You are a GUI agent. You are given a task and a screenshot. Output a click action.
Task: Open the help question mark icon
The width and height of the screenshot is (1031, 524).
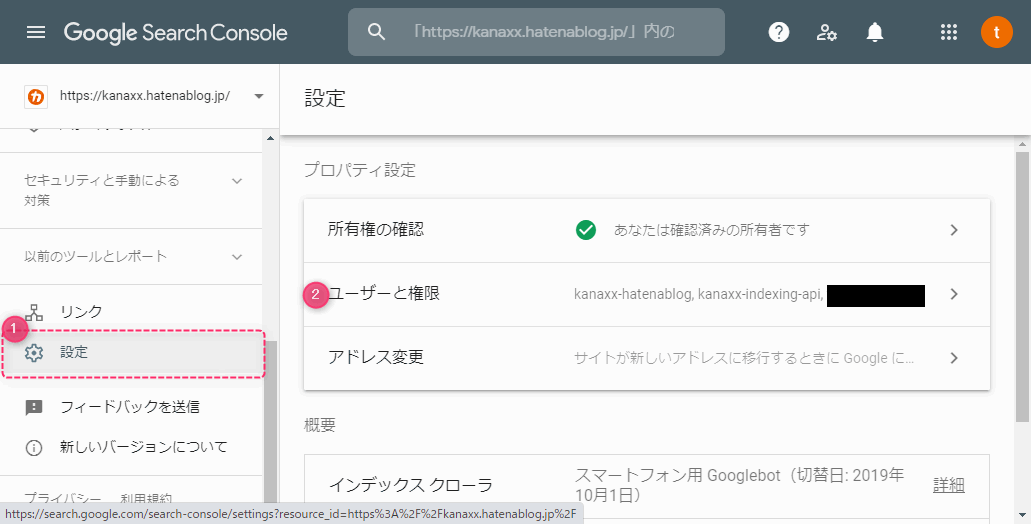tap(779, 32)
